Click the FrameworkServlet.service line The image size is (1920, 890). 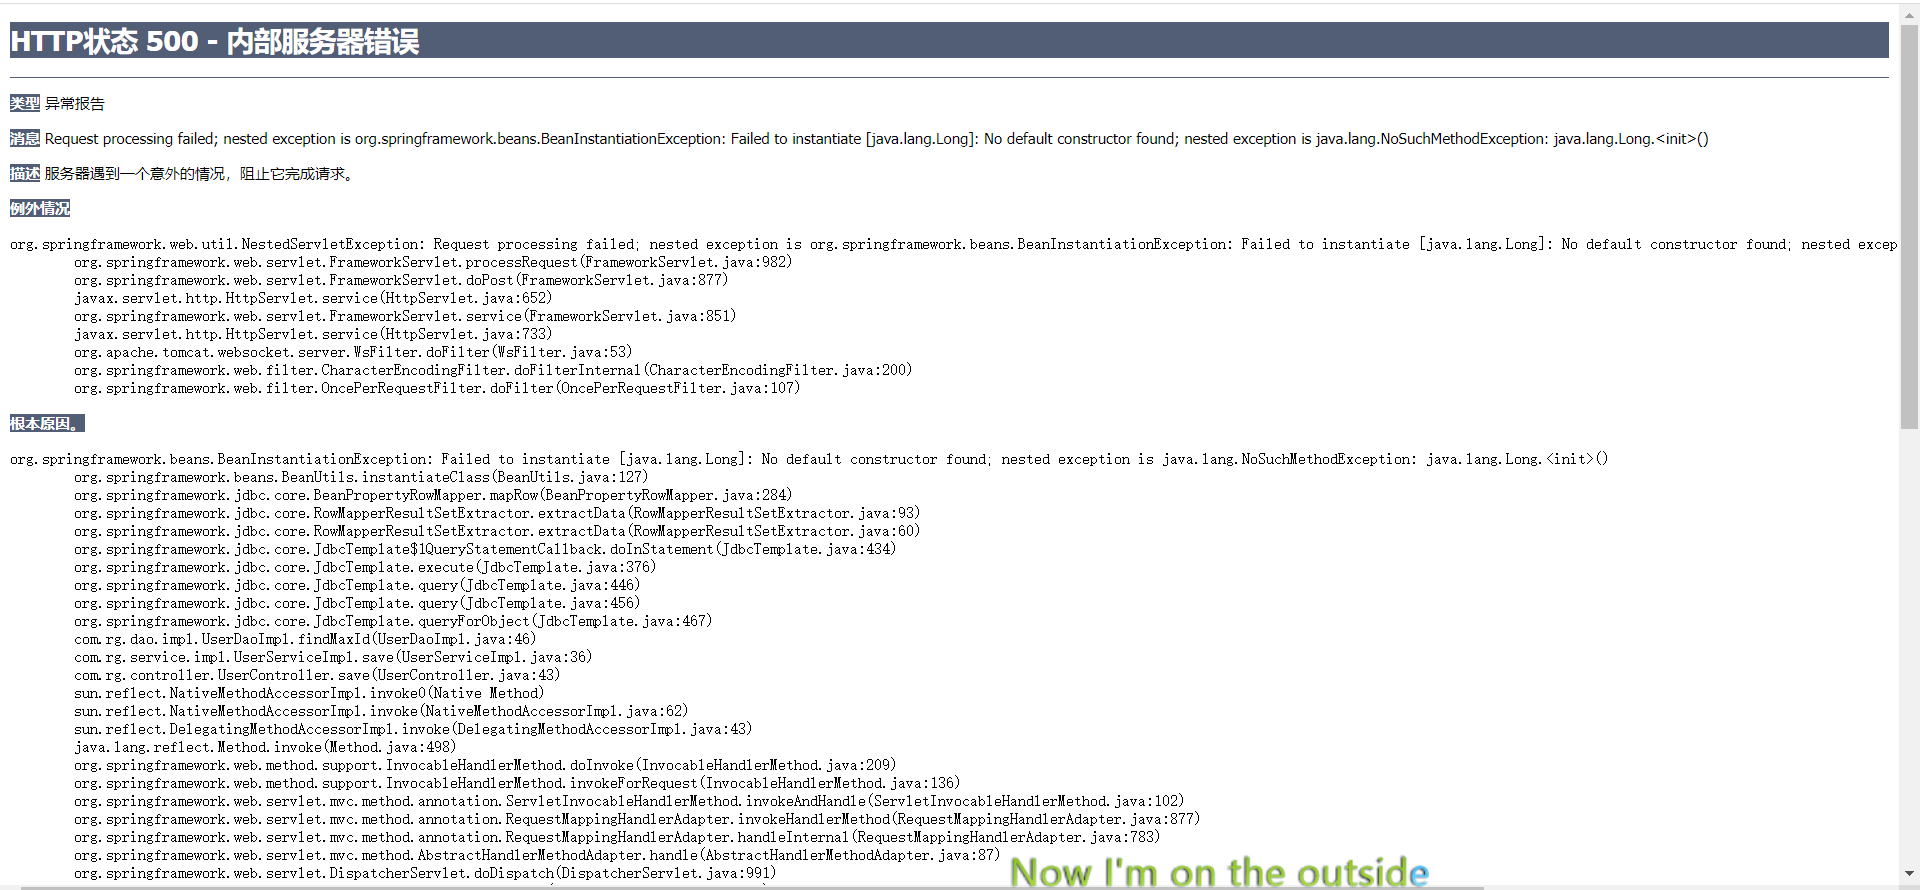coord(405,316)
